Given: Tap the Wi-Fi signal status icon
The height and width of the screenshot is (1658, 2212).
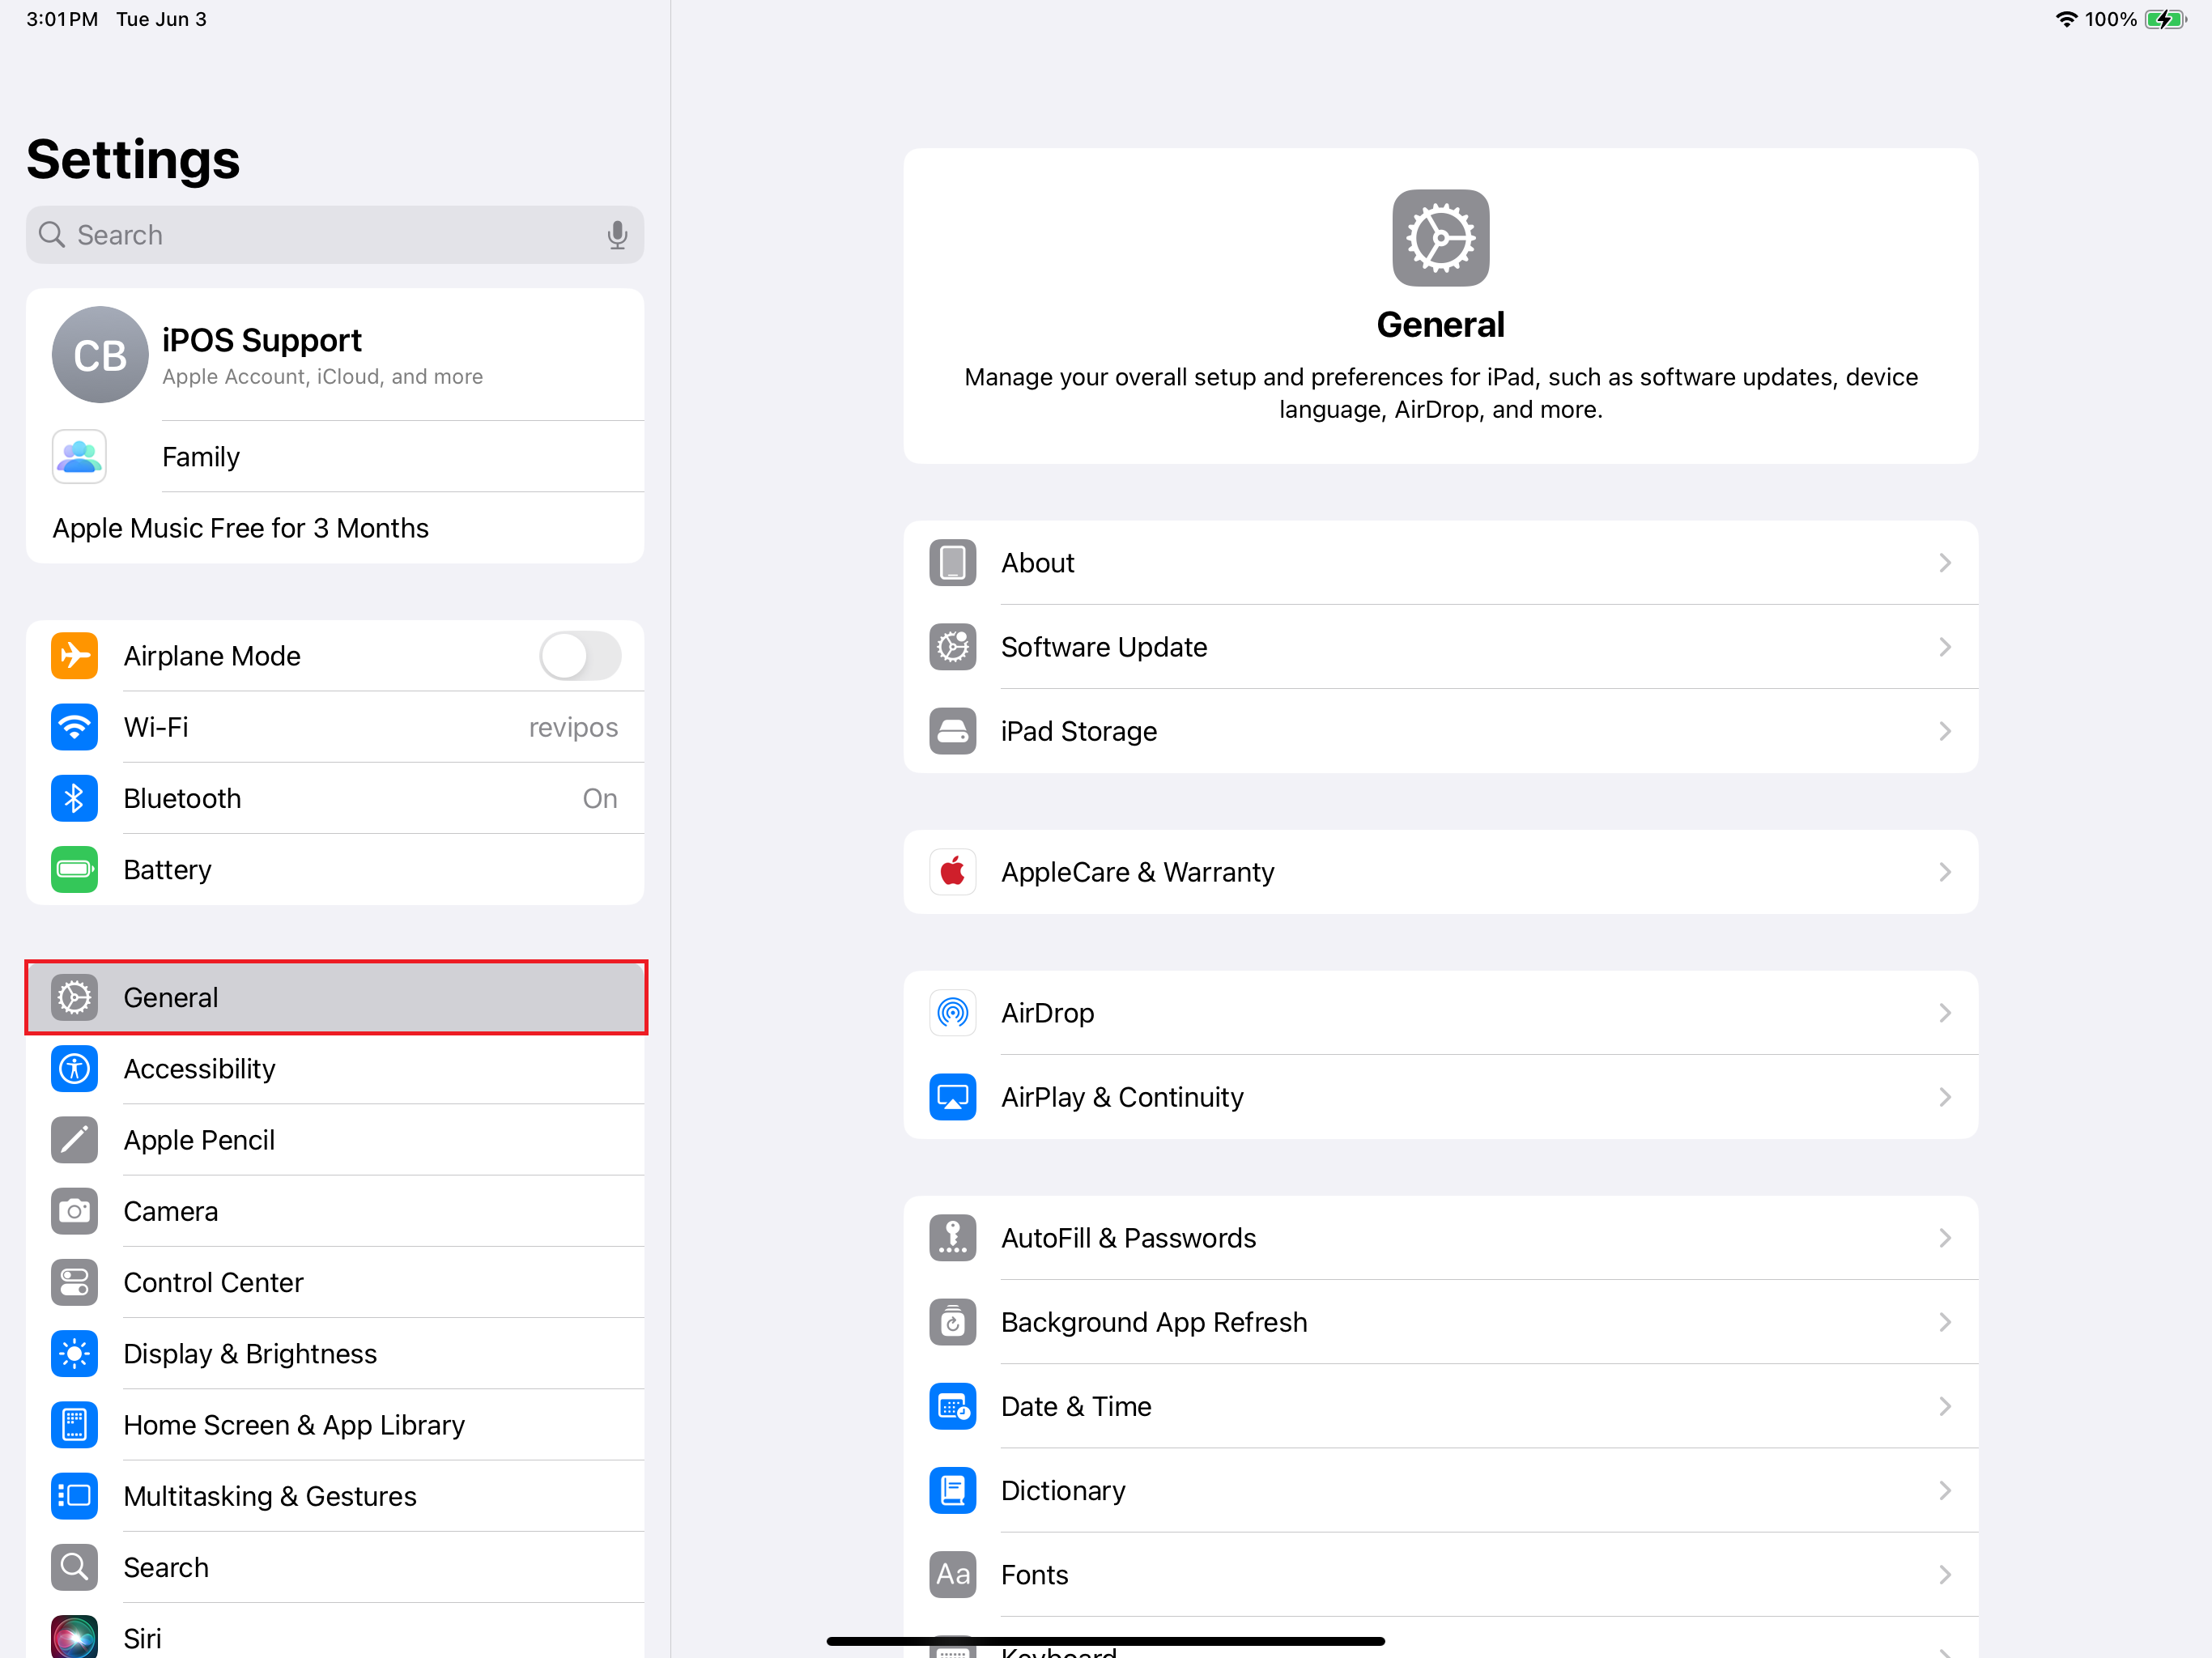Looking at the screenshot, I should coord(2066,19).
